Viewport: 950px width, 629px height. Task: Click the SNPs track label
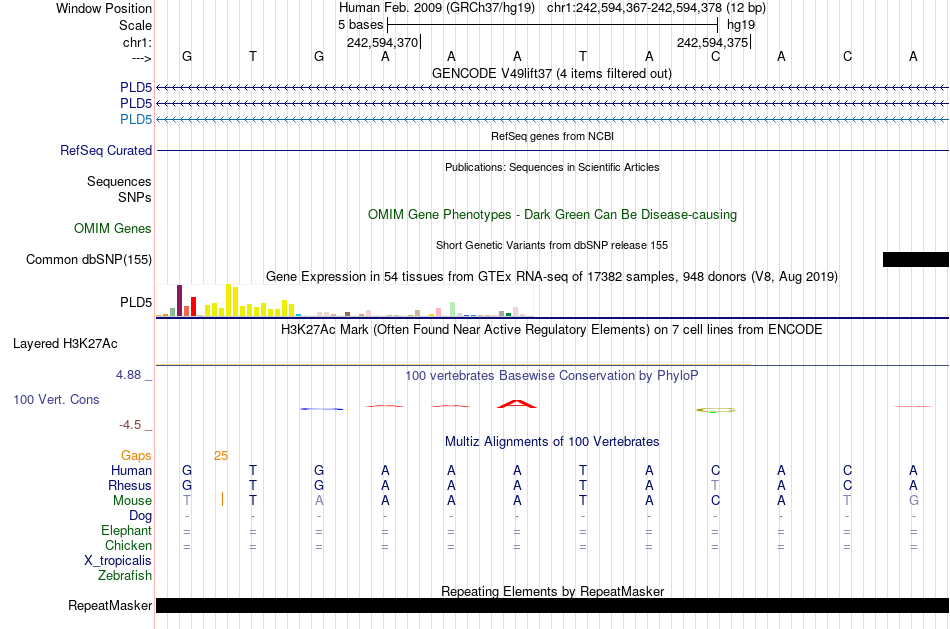coord(135,198)
